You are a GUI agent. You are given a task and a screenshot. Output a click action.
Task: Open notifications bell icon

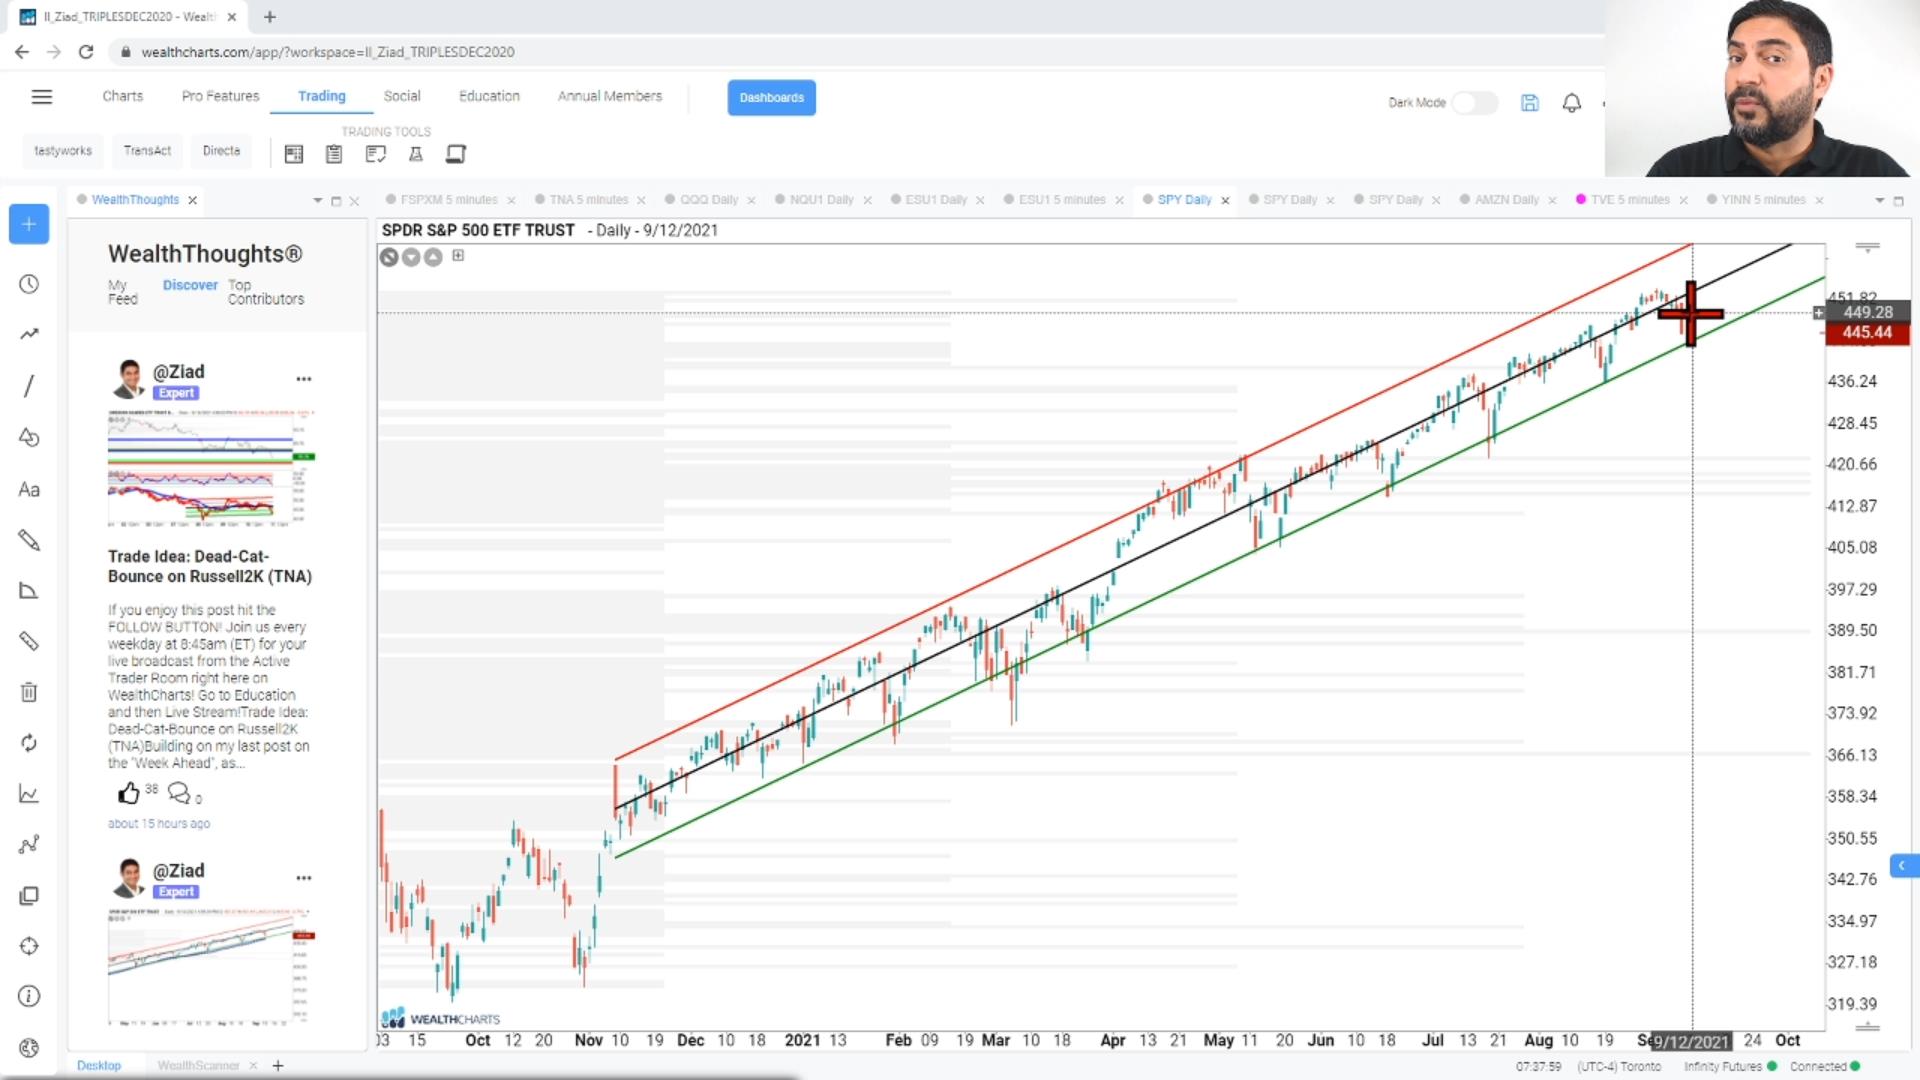tap(1572, 103)
